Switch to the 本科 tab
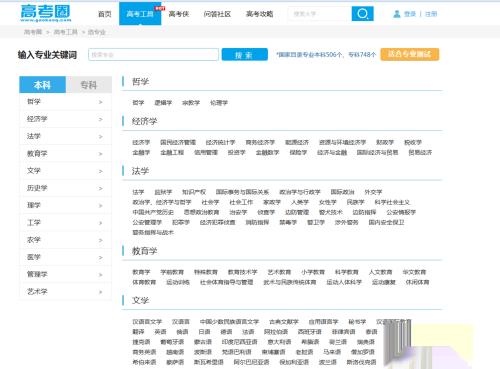Viewport: 500px width, 369px height. pos(42,85)
